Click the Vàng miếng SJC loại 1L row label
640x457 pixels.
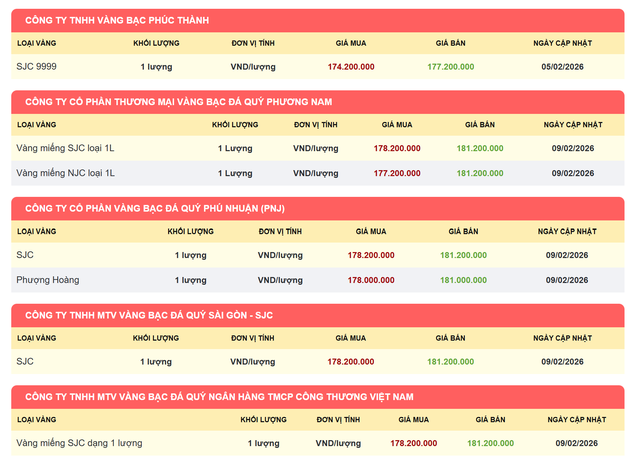[66, 148]
